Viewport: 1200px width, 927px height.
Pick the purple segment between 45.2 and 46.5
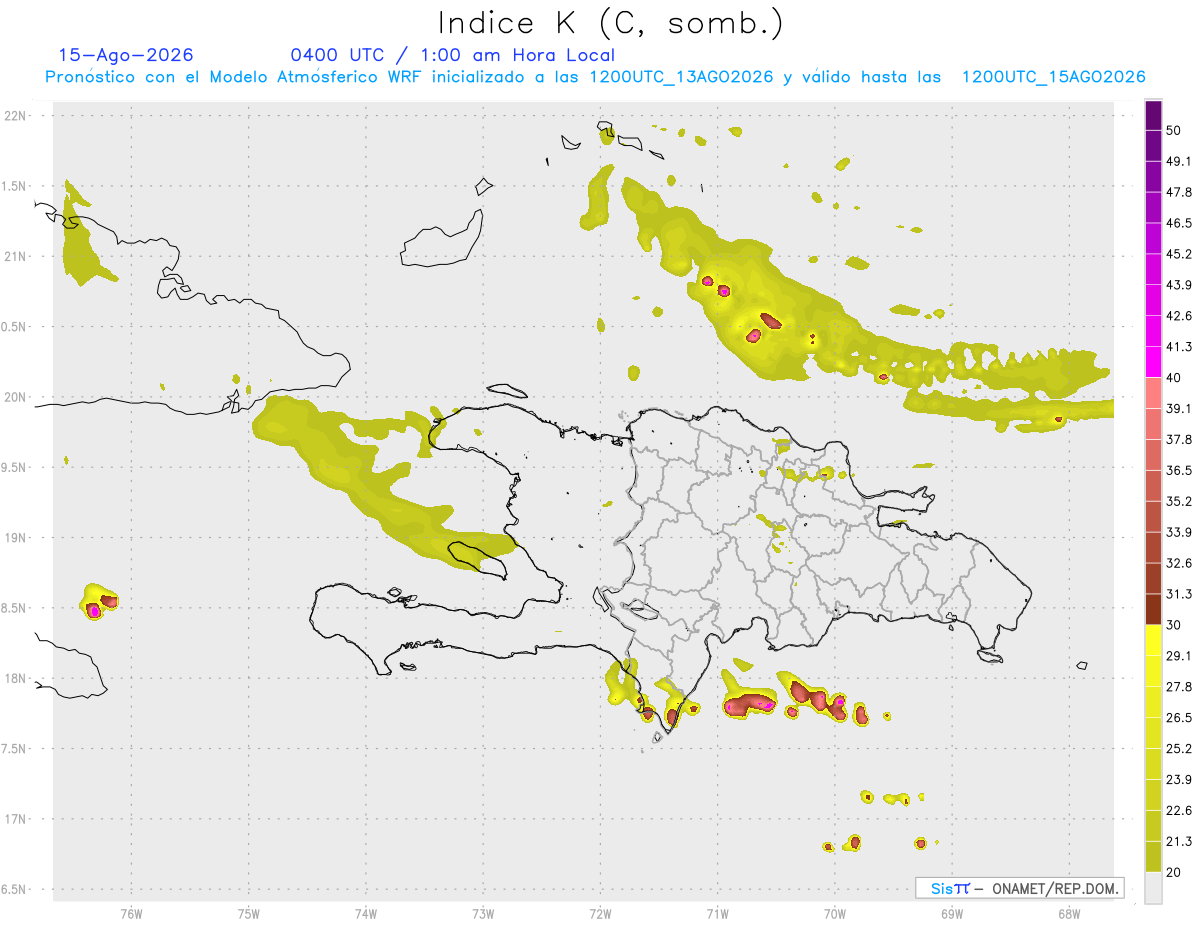(x=1153, y=238)
